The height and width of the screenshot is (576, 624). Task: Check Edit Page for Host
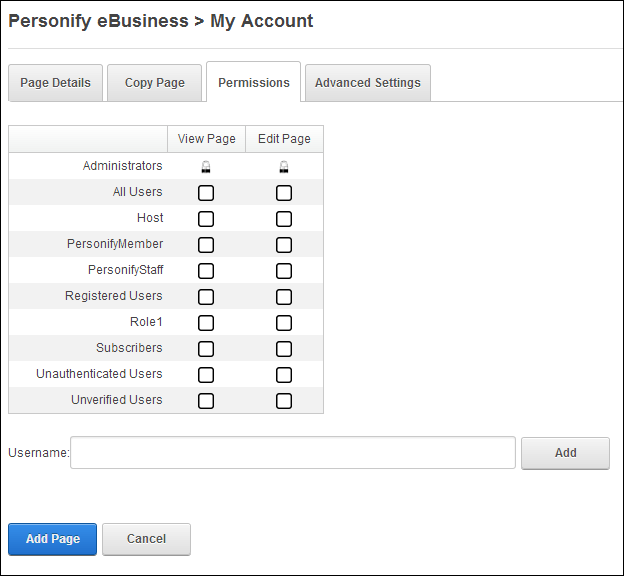[x=284, y=219]
